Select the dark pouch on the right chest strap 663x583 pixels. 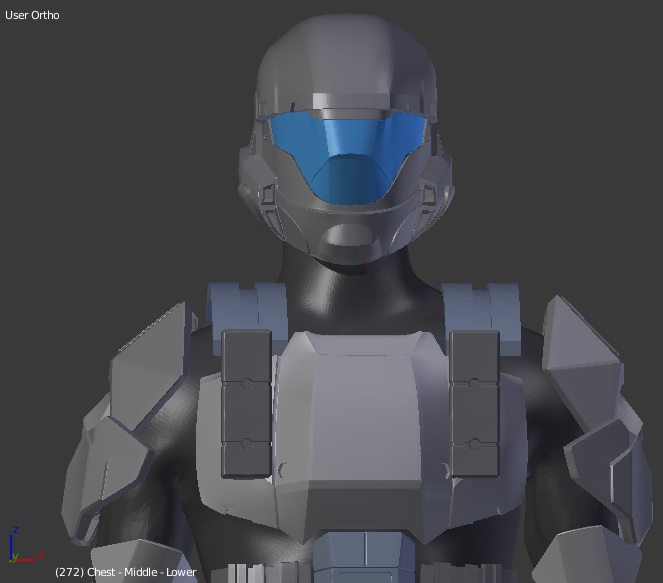[475, 404]
